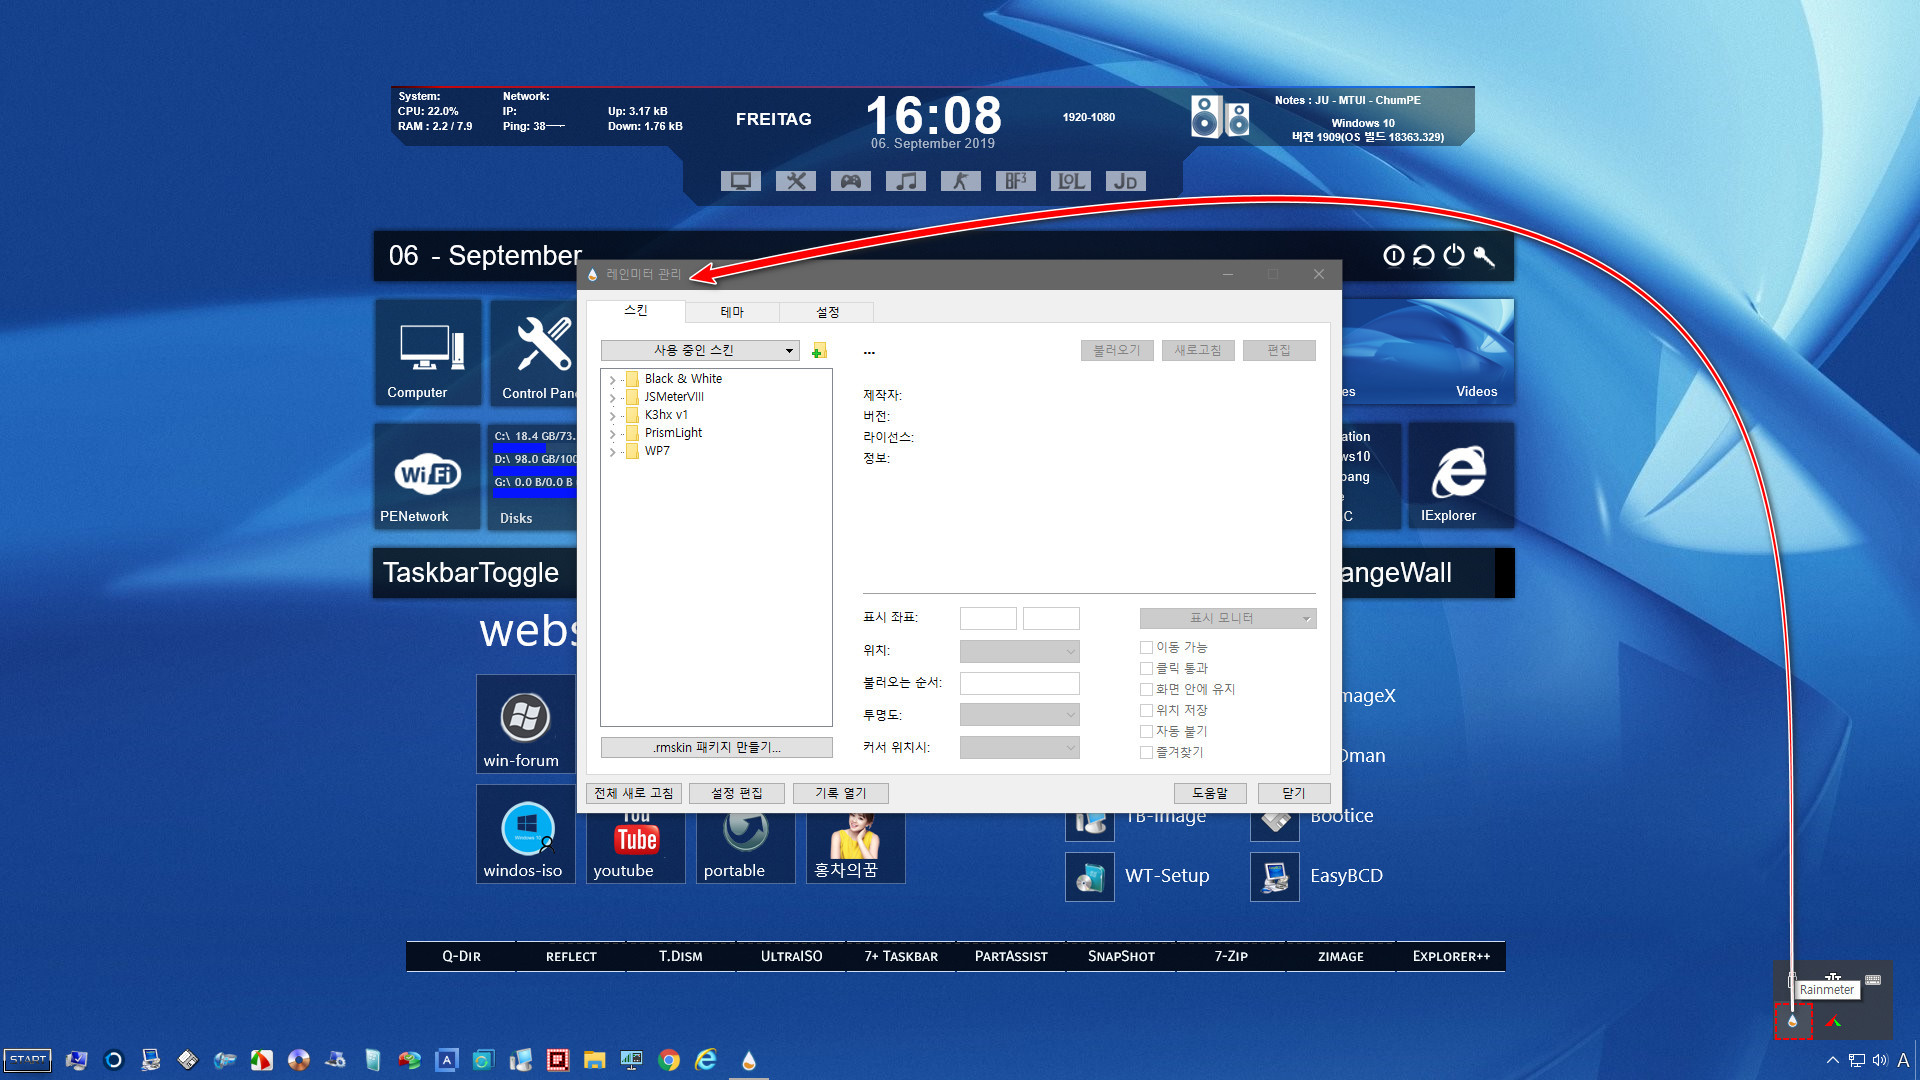Open the 커서 위치시 dropdown

(x=1019, y=747)
